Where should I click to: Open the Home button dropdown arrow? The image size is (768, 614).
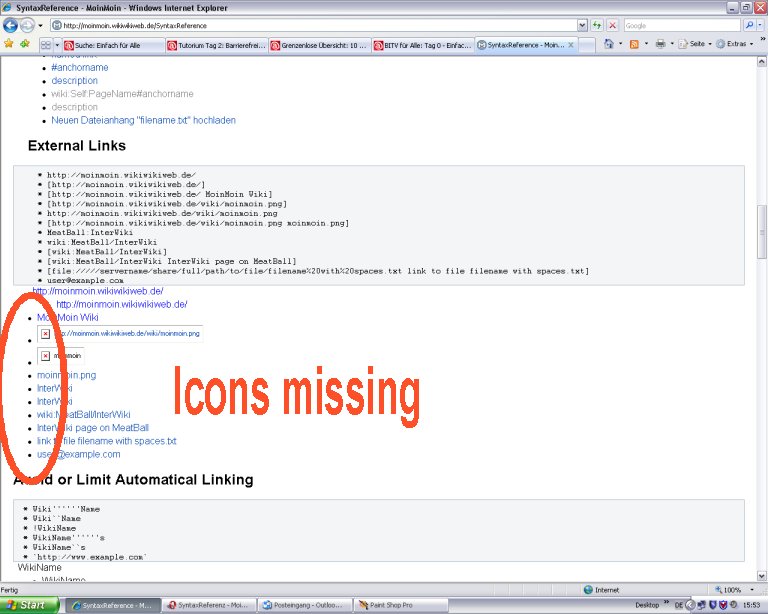620,44
